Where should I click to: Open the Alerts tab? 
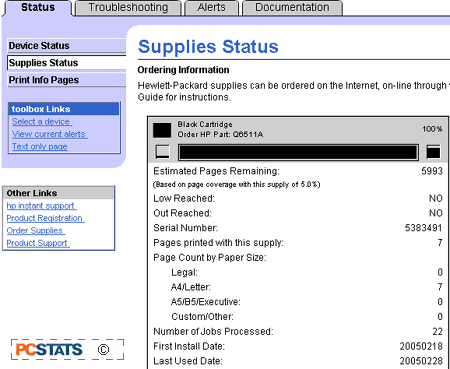tap(212, 8)
